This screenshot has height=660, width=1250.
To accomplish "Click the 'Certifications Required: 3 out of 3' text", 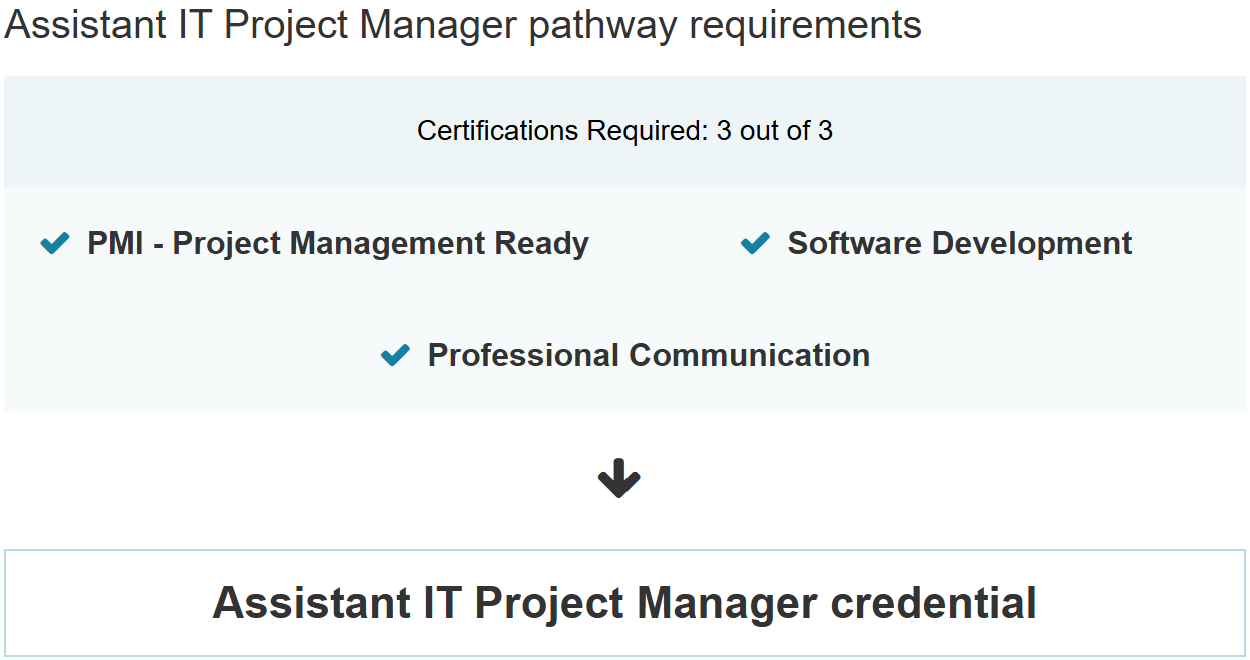I will tap(624, 131).
